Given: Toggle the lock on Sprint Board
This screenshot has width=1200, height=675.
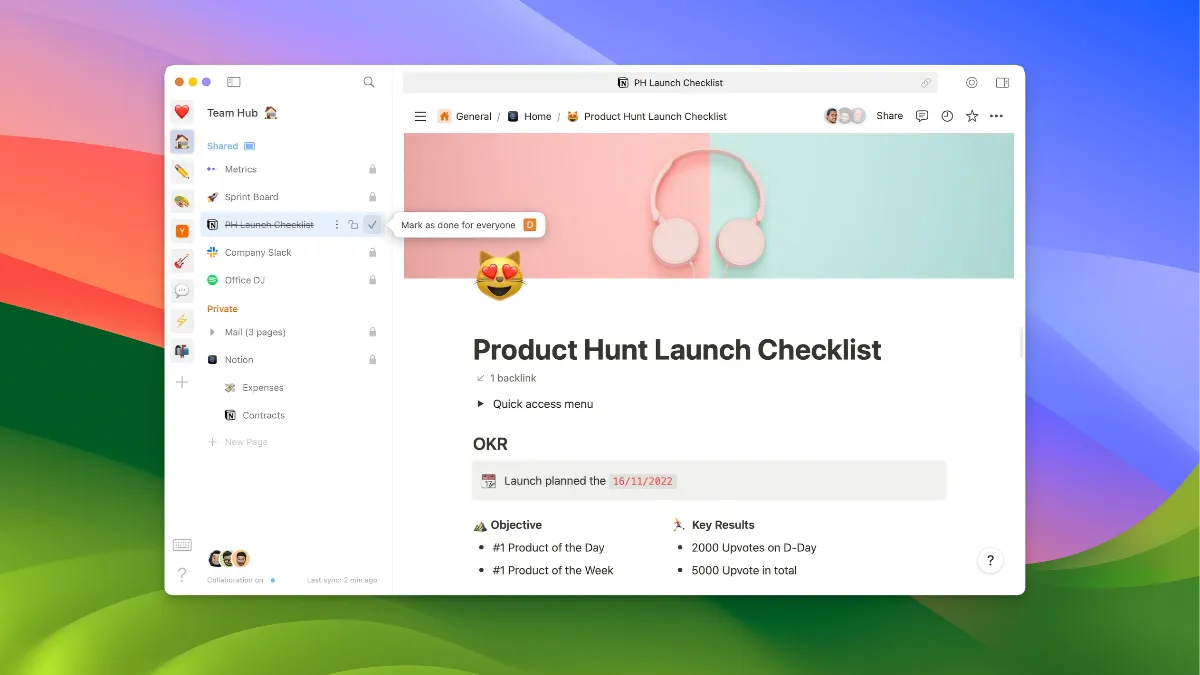Looking at the screenshot, I should pyautogui.click(x=372, y=197).
